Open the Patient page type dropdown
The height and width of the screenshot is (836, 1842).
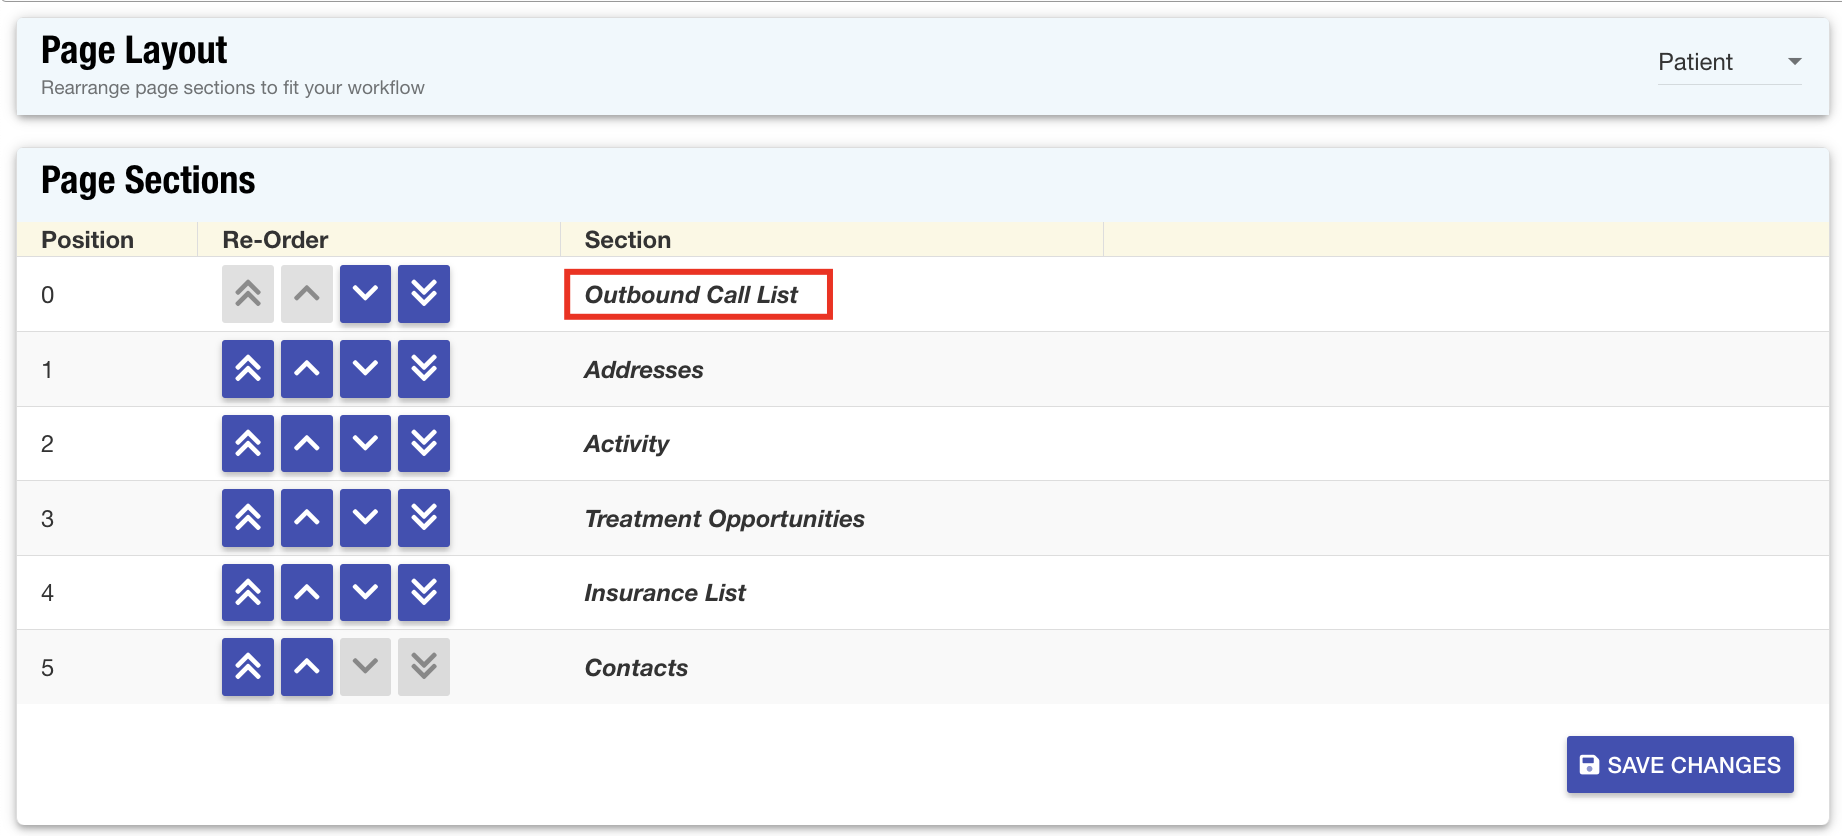tap(1729, 62)
